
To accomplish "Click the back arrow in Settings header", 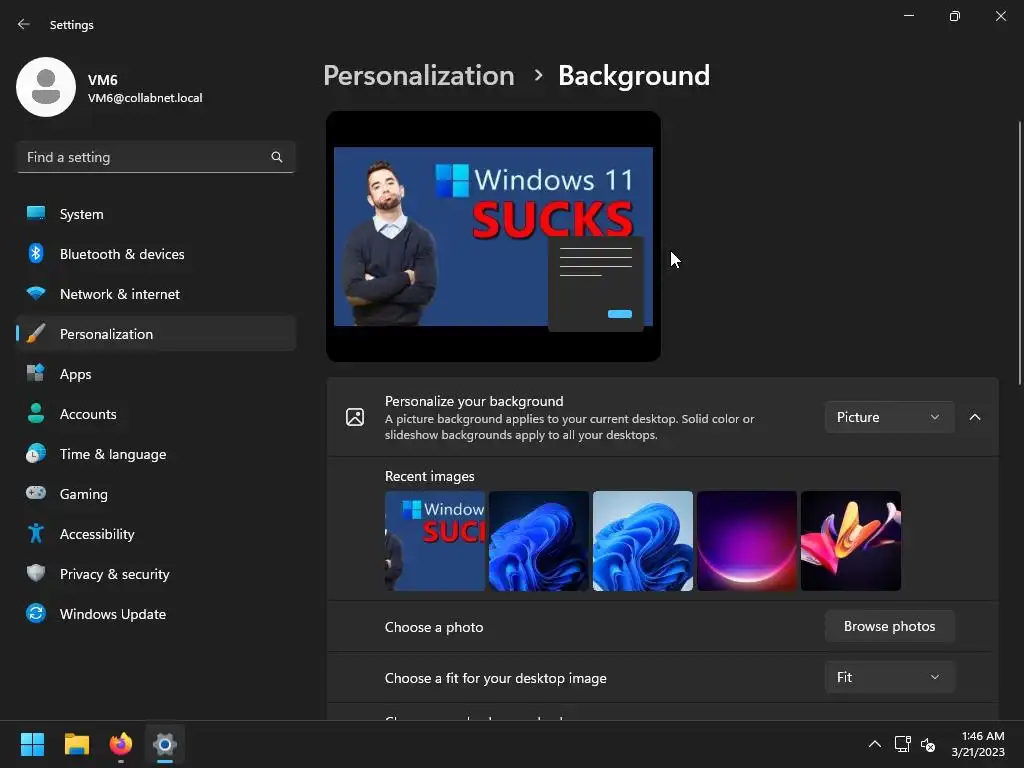I will coord(24,24).
